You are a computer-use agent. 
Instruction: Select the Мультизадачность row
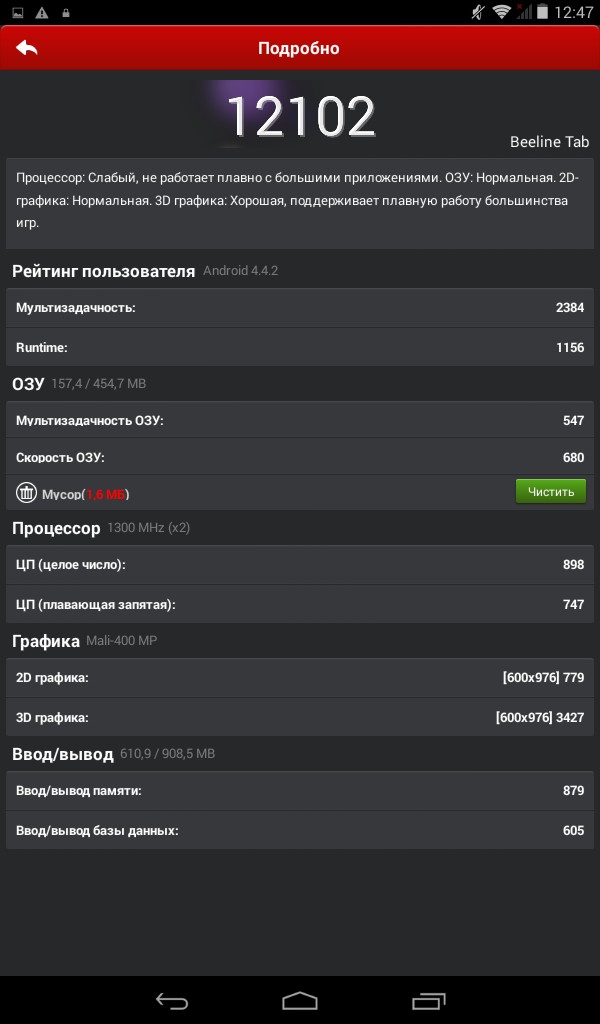click(x=300, y=308)
